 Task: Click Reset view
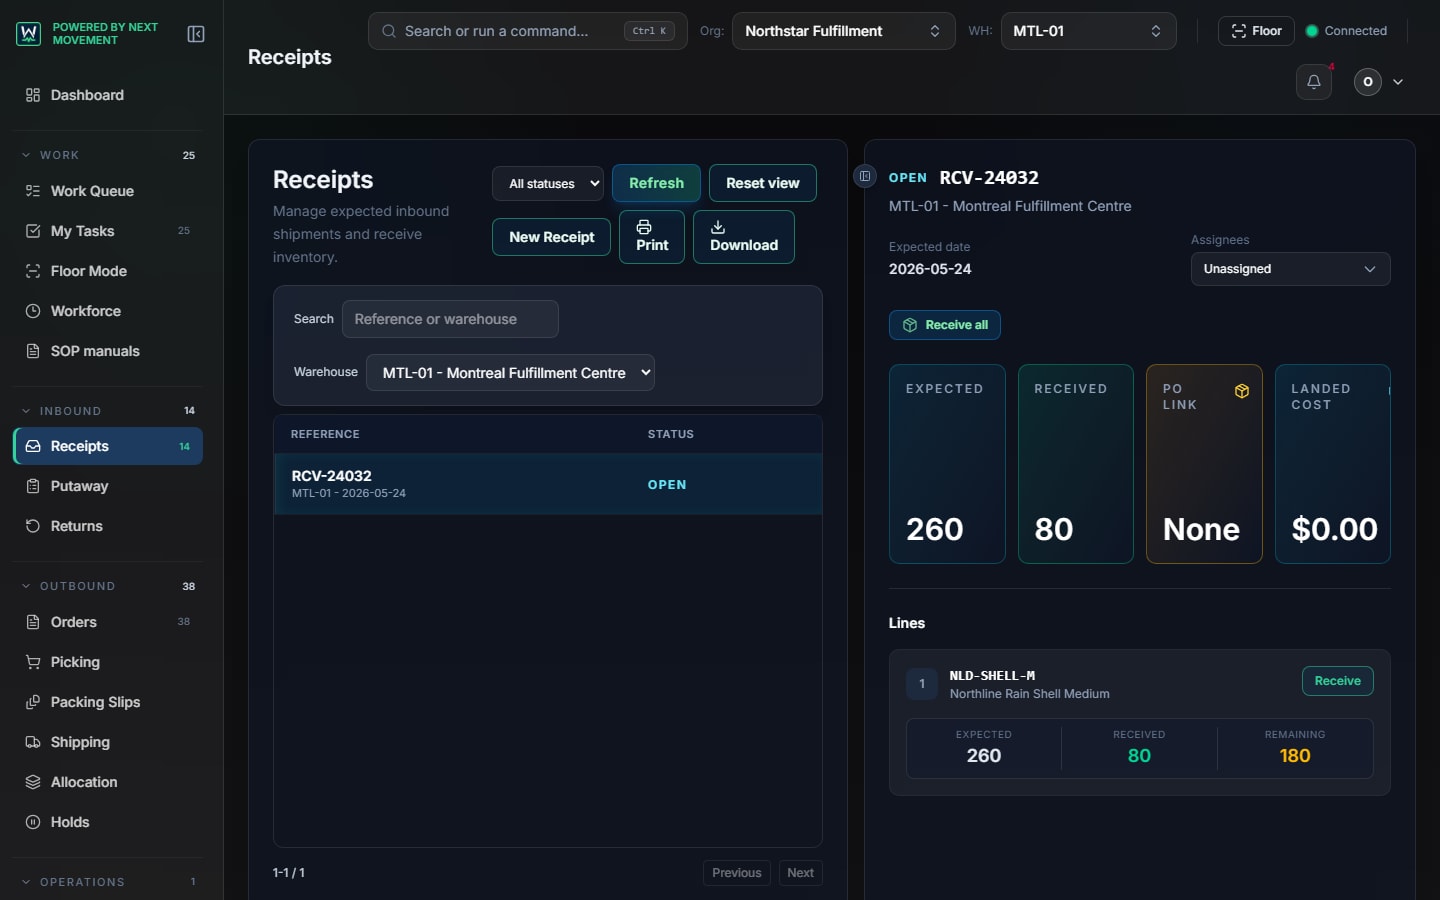pyautogui.click(x=762, y=183)
